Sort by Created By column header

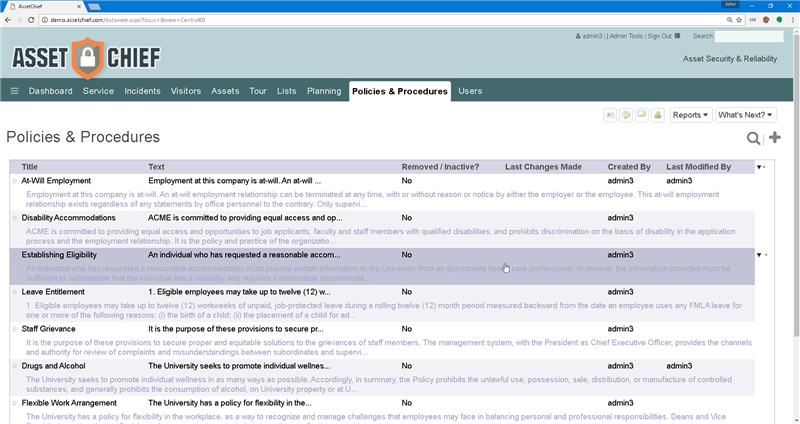[629, 167]
